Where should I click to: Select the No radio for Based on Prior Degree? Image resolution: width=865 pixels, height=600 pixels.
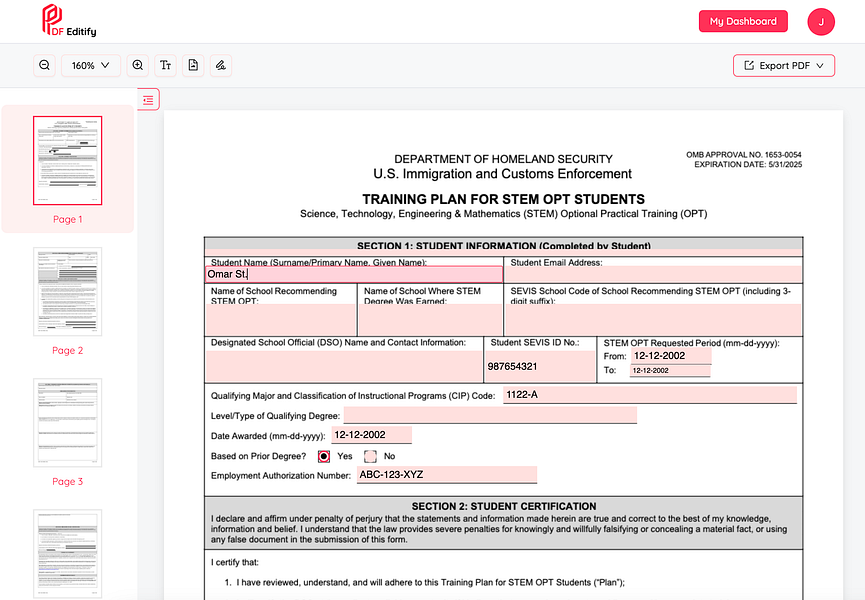click(370, 456)
